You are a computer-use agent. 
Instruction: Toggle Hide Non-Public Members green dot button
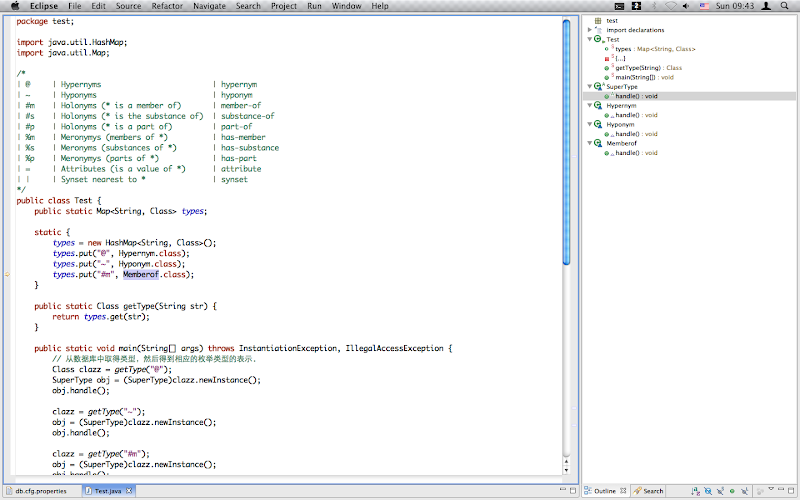point(732,491)
